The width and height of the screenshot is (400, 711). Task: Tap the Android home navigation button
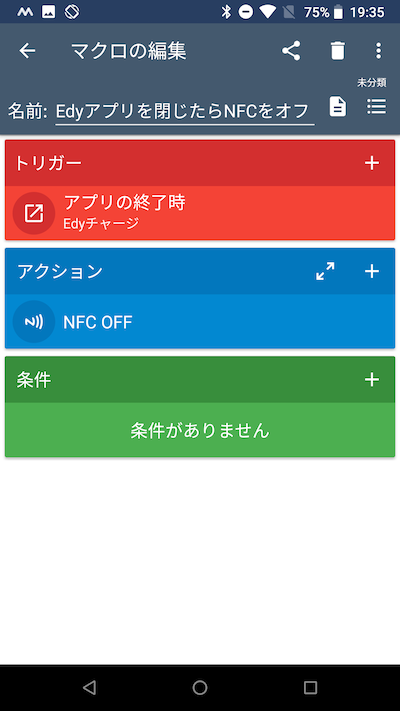(200, 688)
